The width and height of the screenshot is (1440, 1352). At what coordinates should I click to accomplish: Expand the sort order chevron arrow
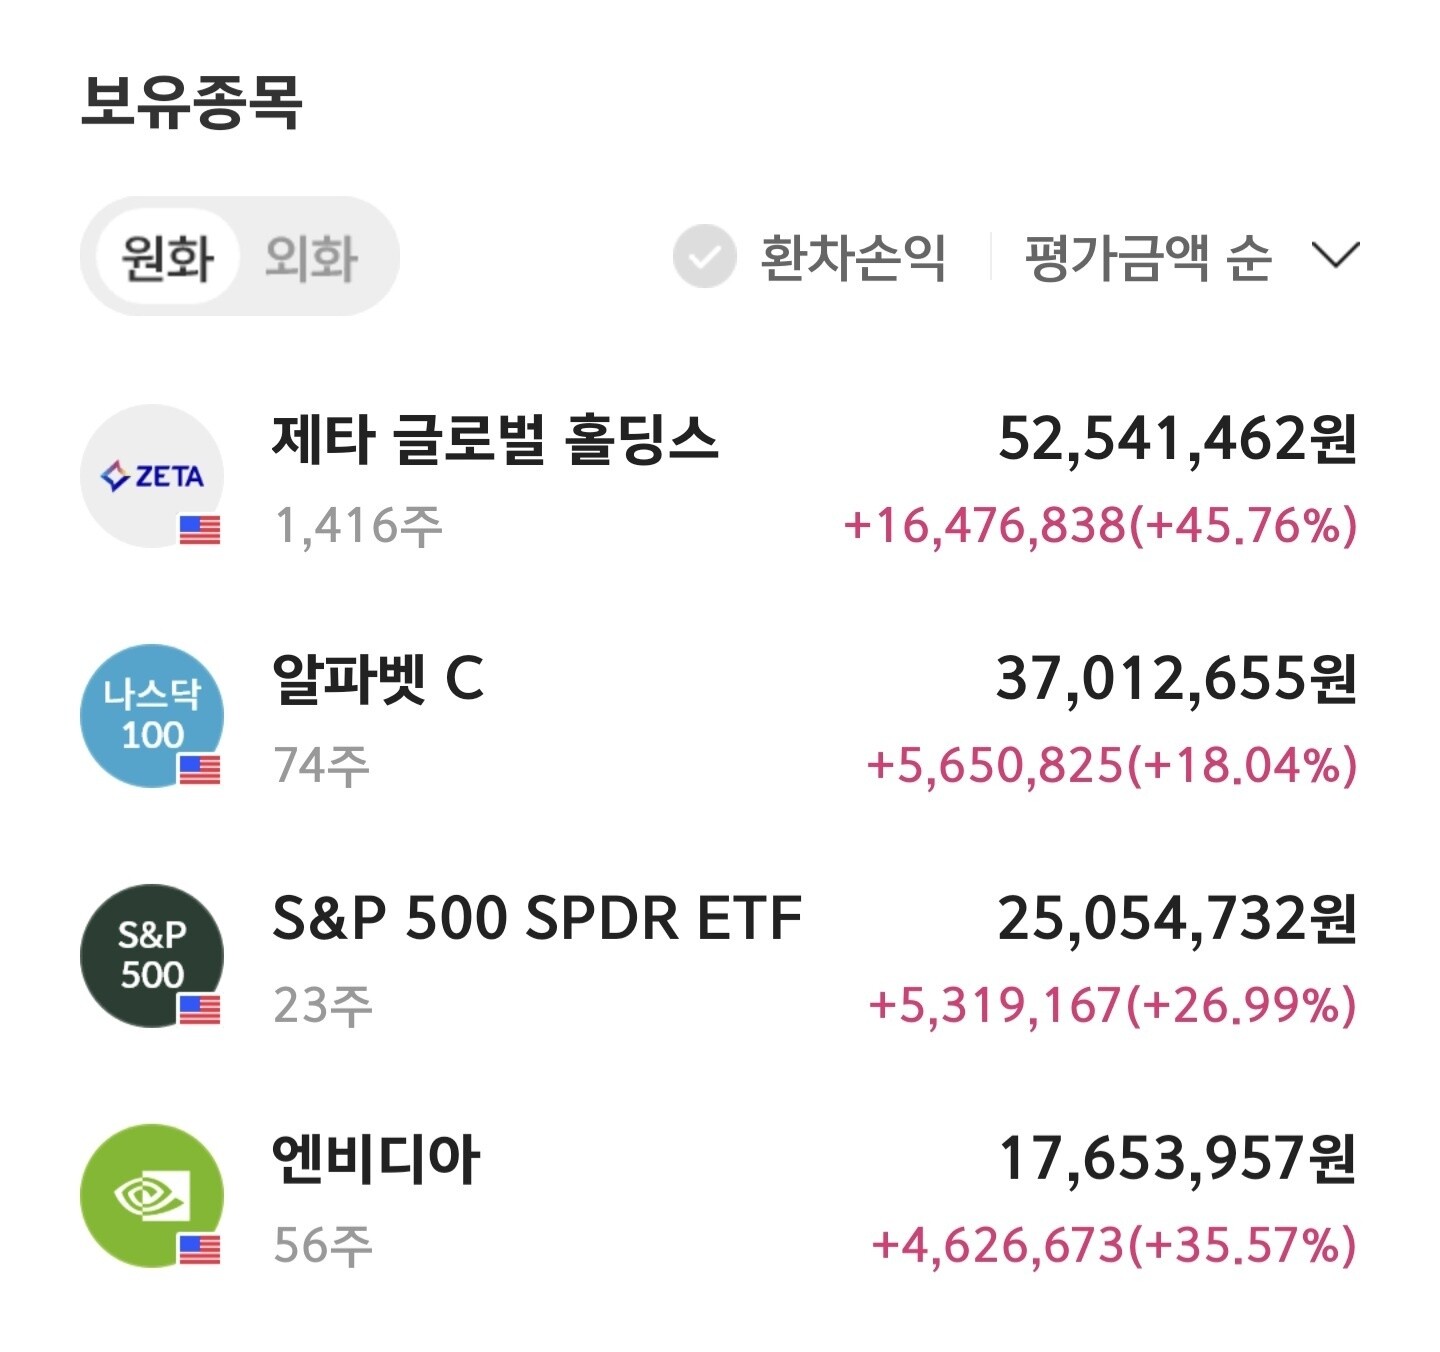point(1335,256)
